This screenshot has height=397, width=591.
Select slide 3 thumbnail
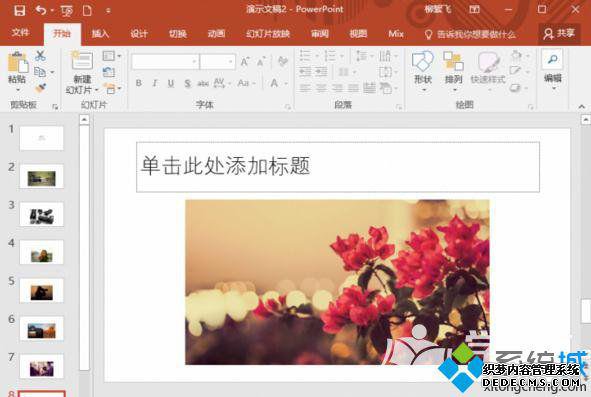pos(41,214)
